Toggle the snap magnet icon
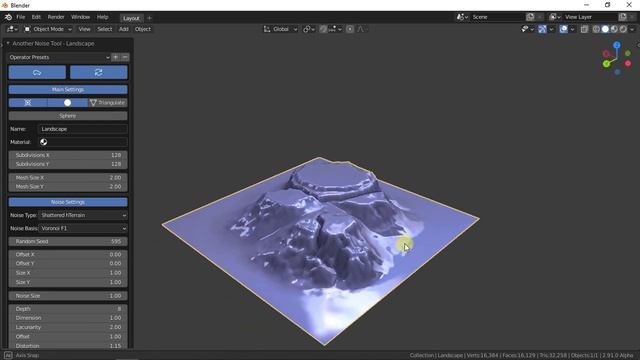The height and width of the screenshot is (360, 640). (323, 29)
